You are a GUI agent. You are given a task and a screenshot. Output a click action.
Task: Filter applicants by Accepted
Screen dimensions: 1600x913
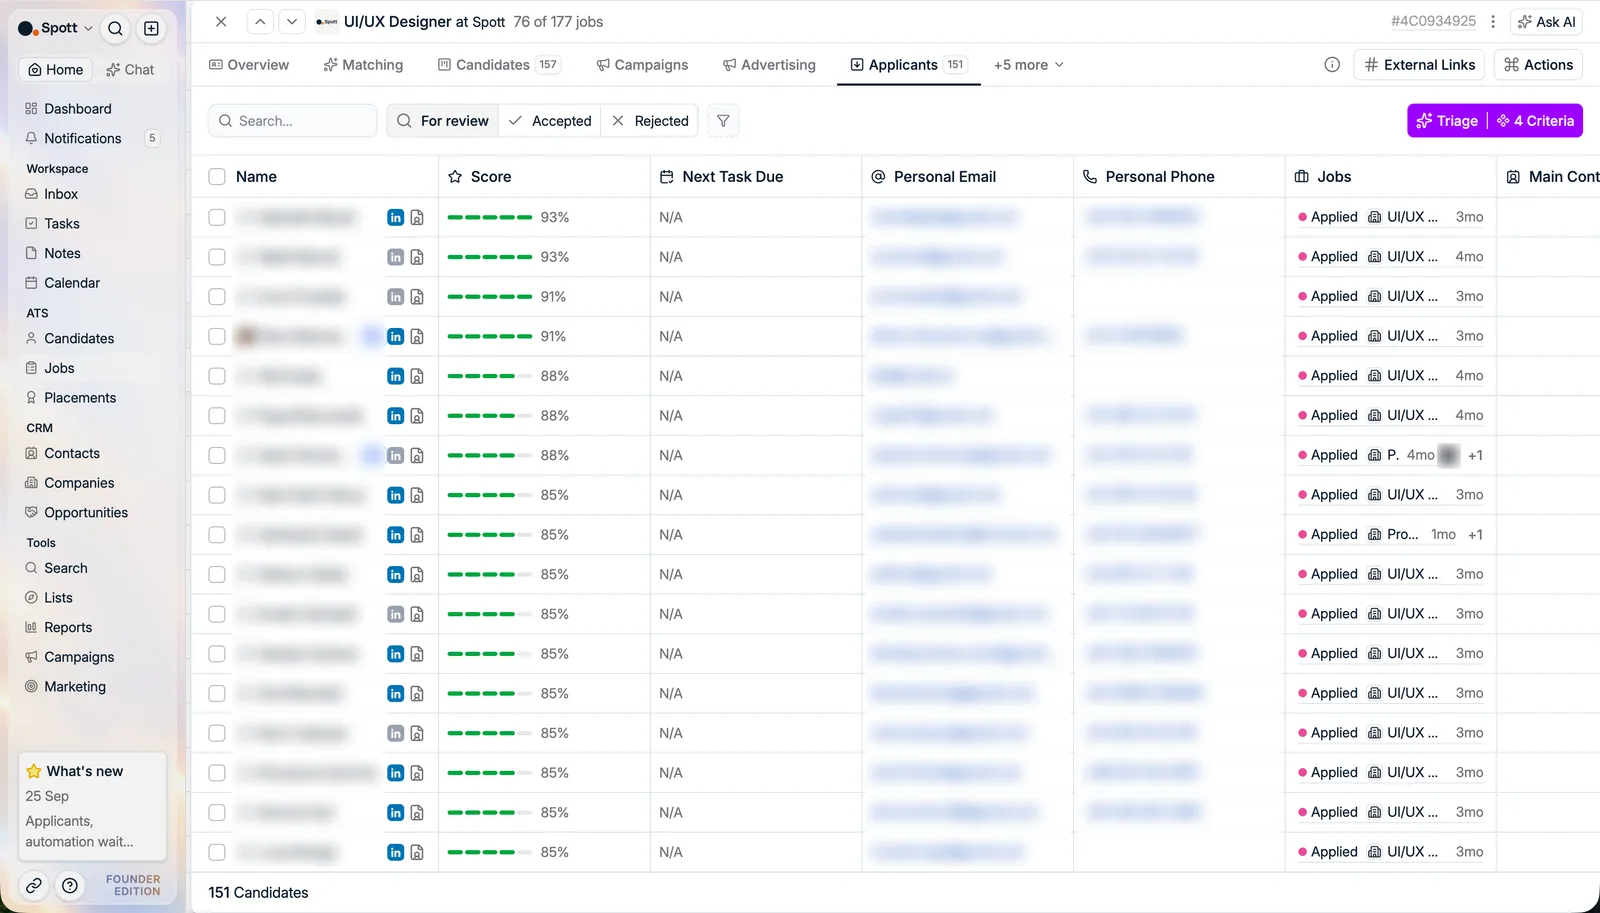click(x=550, y=121)
